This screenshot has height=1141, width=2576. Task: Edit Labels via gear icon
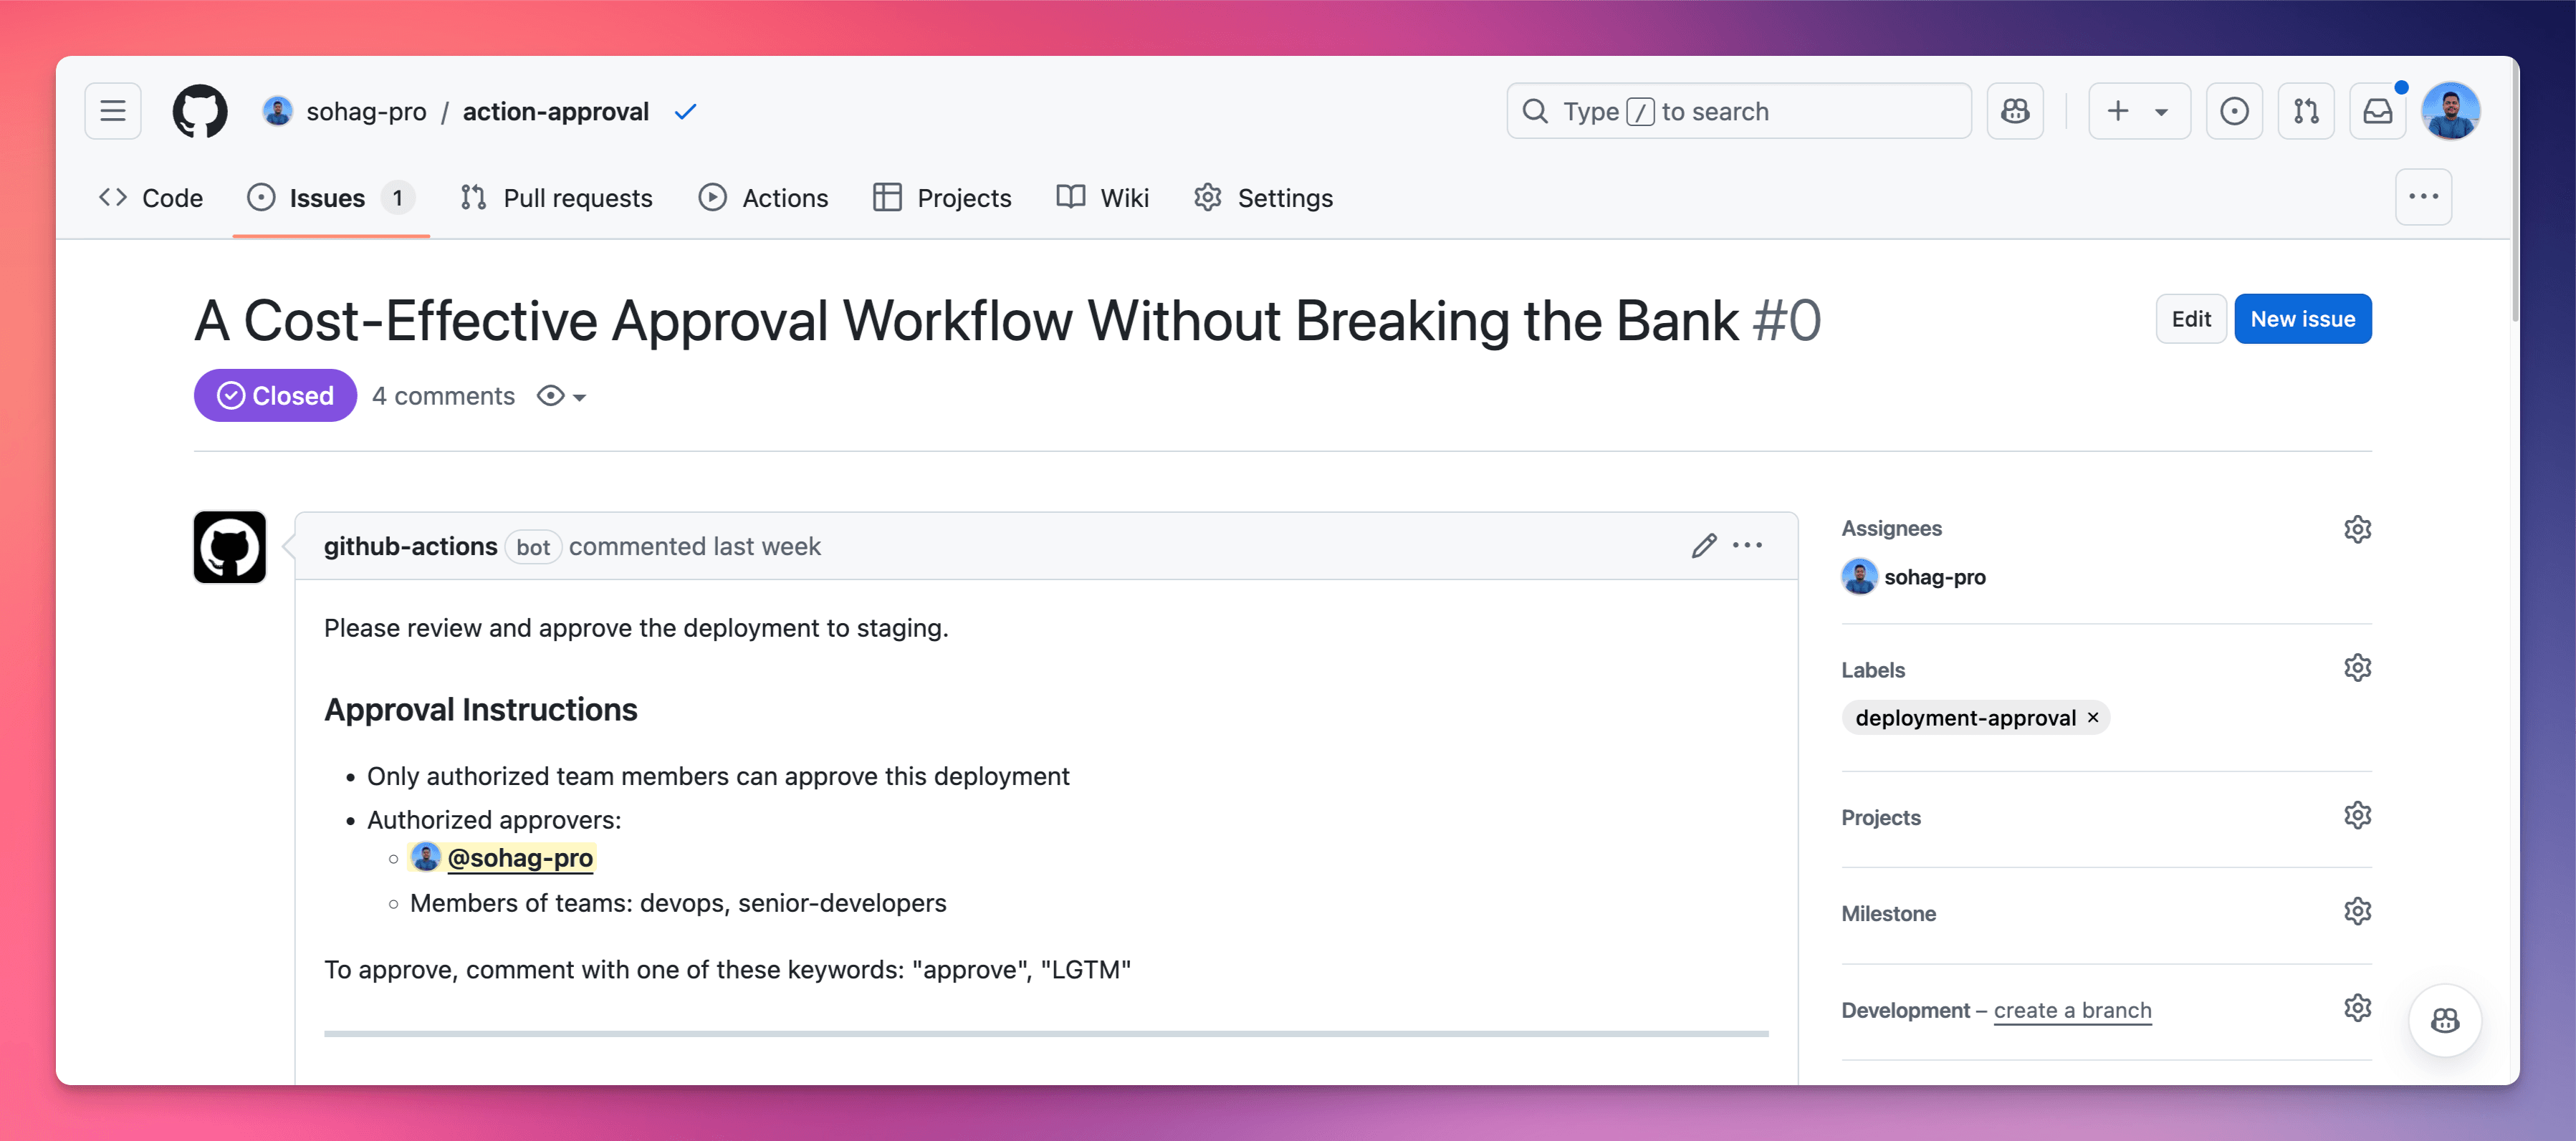tap(2357, 668)
